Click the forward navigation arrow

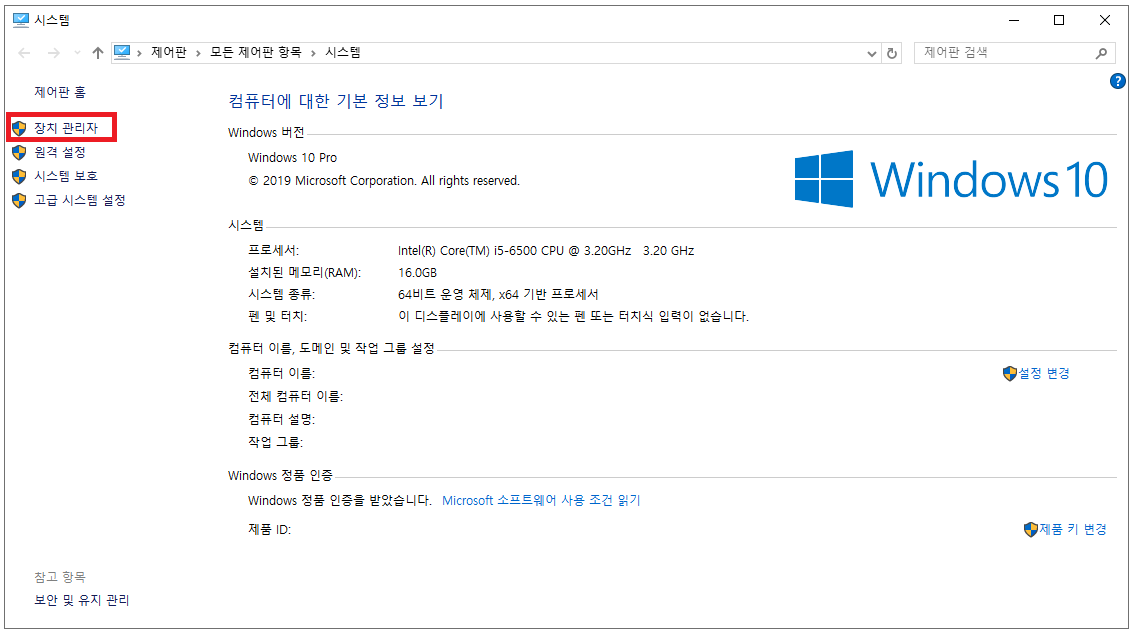coord(54,53)
